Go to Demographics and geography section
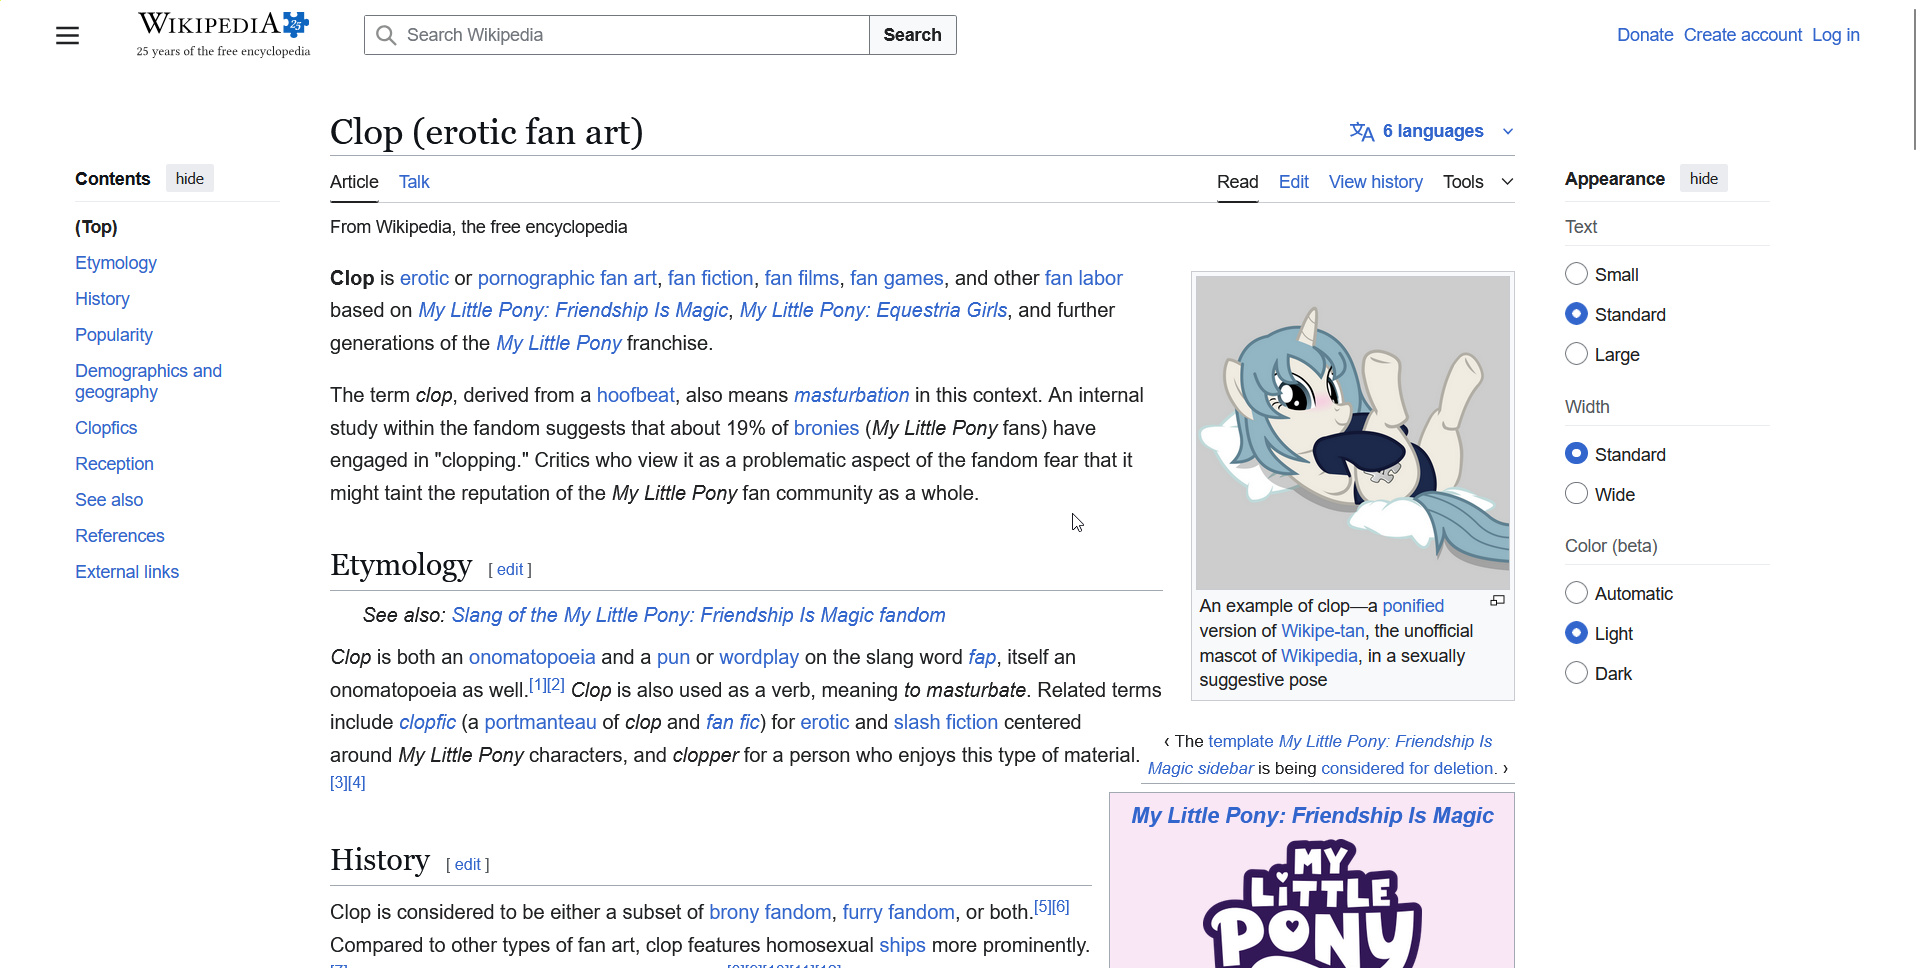 pos(148,381)
